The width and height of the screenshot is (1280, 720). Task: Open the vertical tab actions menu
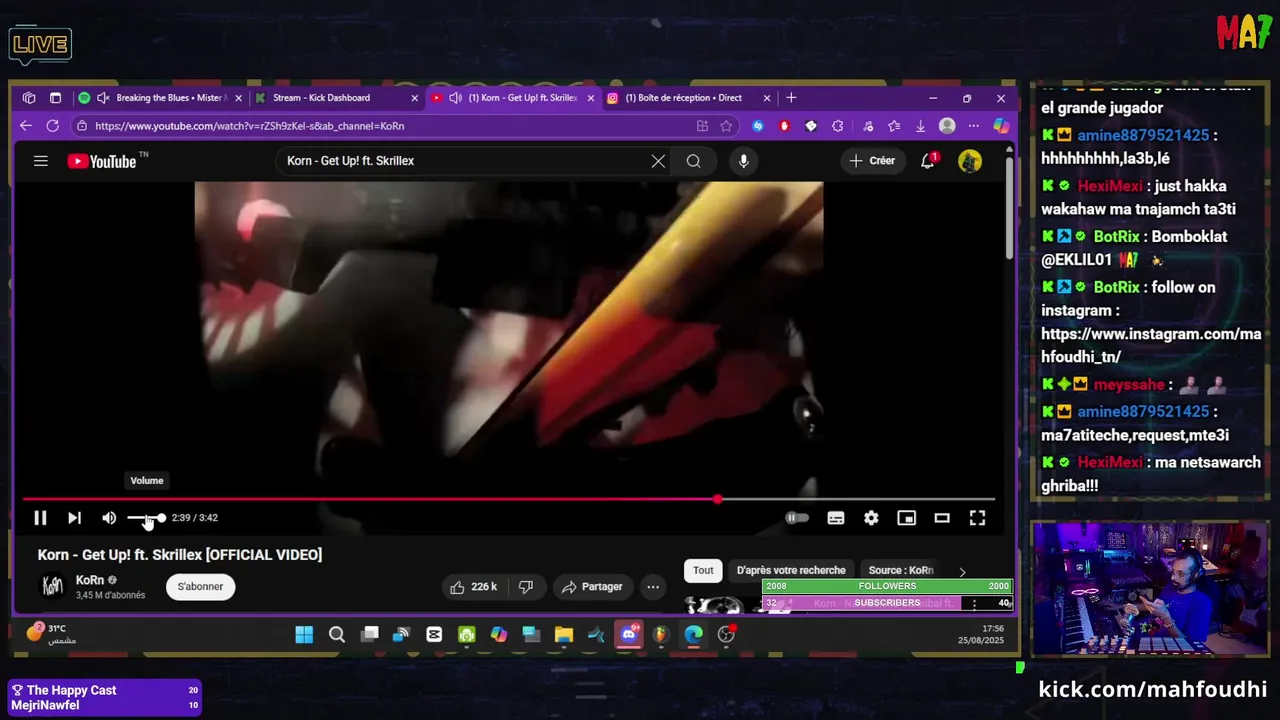click(x=55, y=98)
